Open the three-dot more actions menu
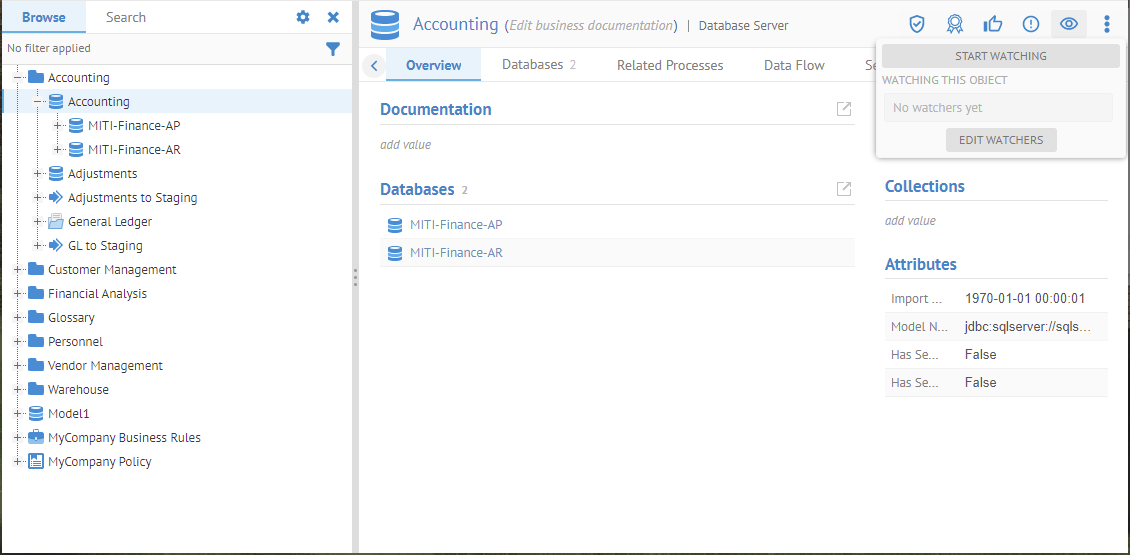 pos(1106,24)
